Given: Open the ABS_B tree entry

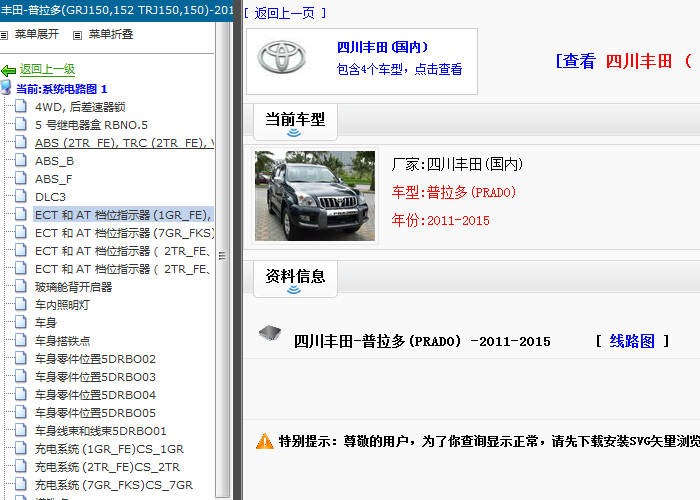Looking at the screenshot, I should [x=54, y=161].
